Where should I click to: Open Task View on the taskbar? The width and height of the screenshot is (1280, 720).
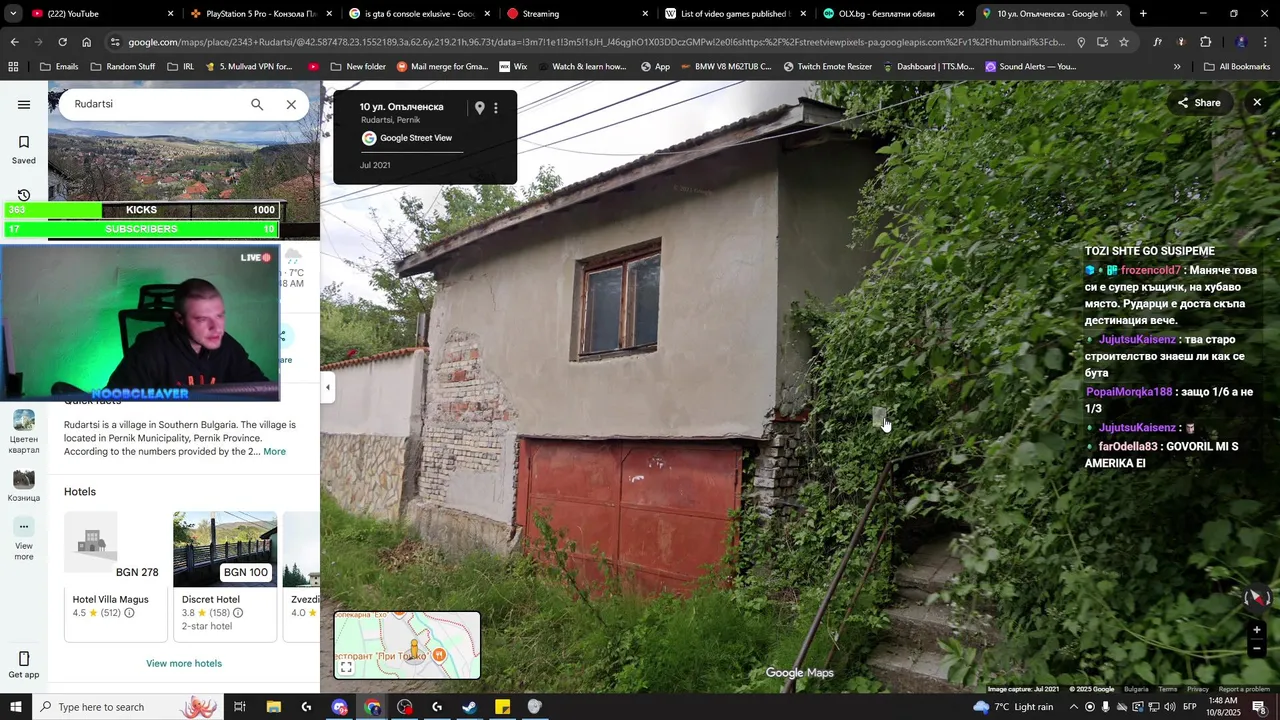[x=240, y=707]
